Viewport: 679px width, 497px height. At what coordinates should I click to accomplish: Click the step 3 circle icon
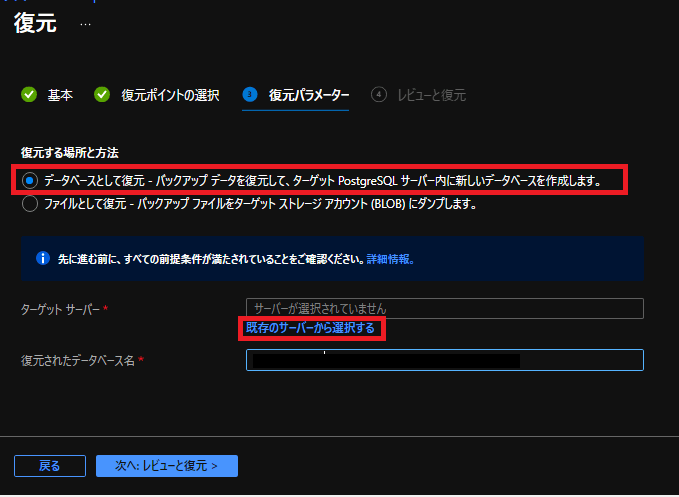pos(250,94)
